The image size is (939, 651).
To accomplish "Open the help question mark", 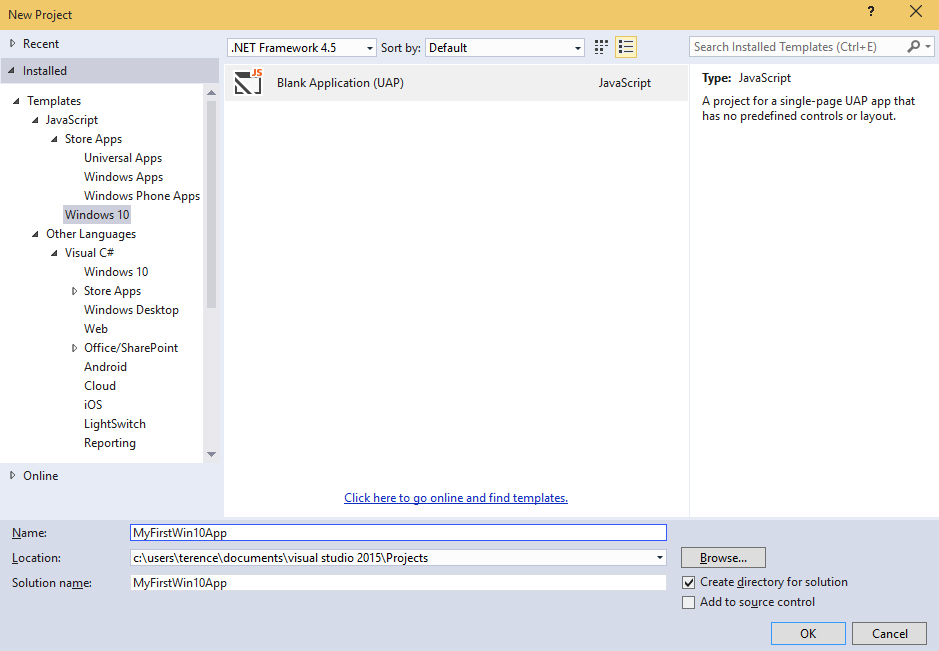I will [x=871, y=11].
